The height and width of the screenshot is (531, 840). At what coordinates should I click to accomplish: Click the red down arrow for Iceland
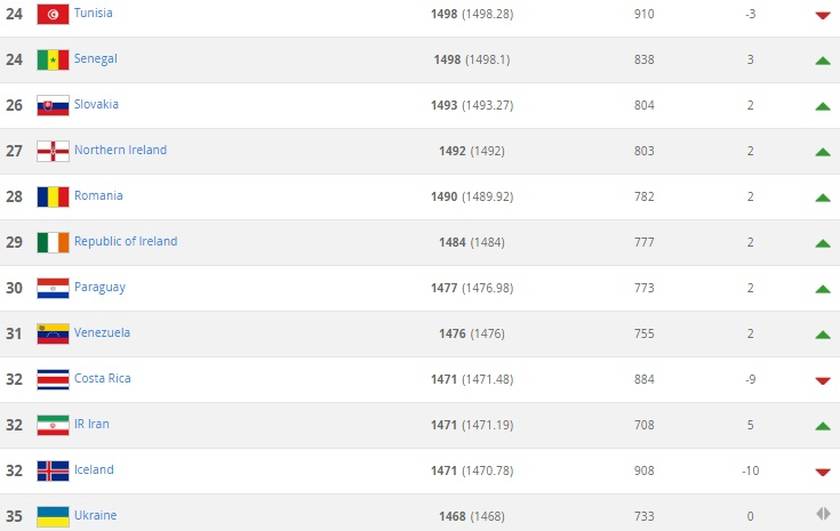click(823, 472)
